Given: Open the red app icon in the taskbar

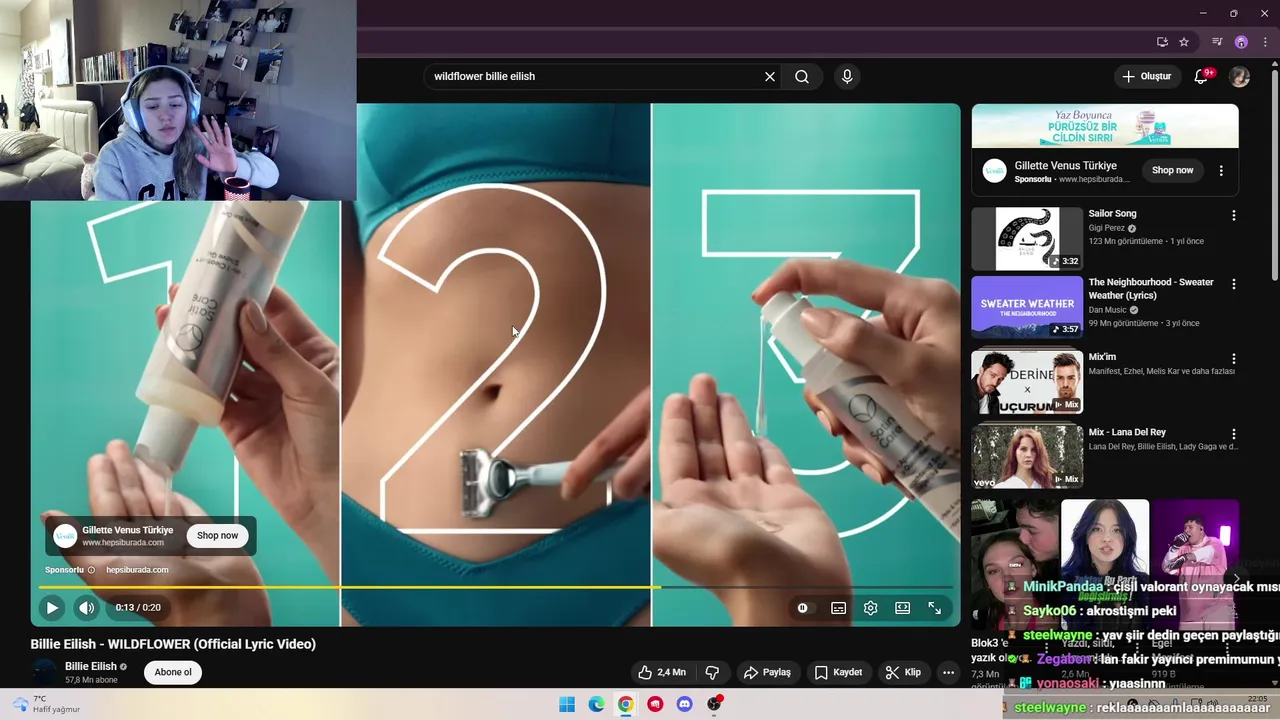Looking at the screenshot, I should pos(655,704).
